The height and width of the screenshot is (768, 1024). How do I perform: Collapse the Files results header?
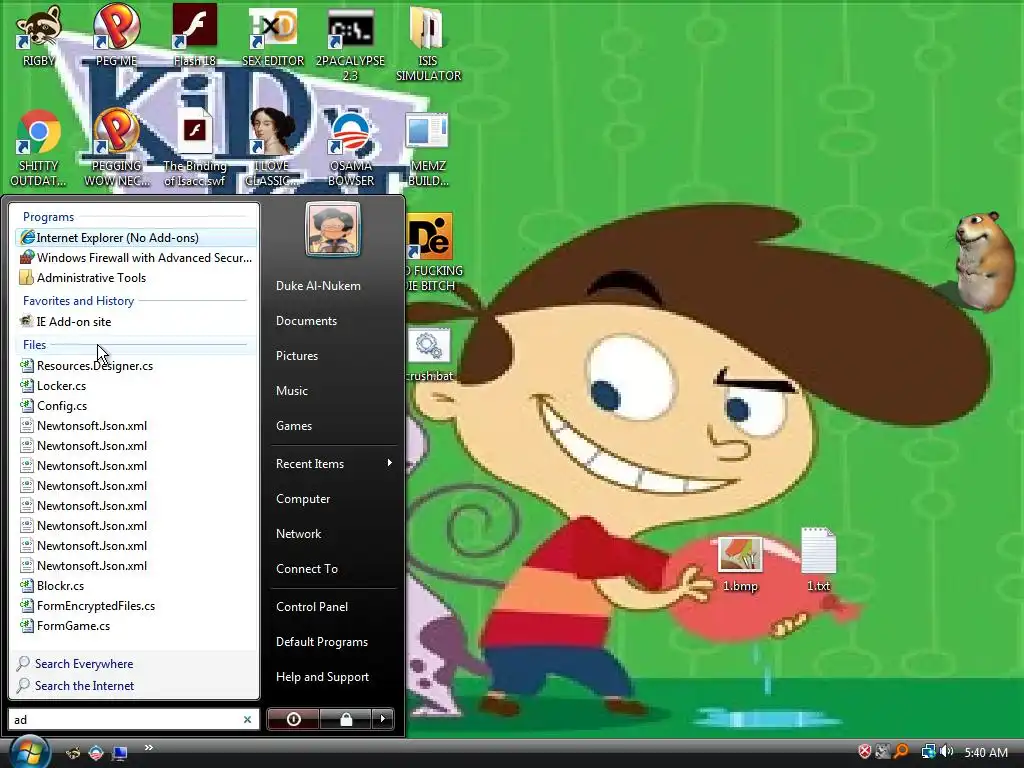coord(135,344)
